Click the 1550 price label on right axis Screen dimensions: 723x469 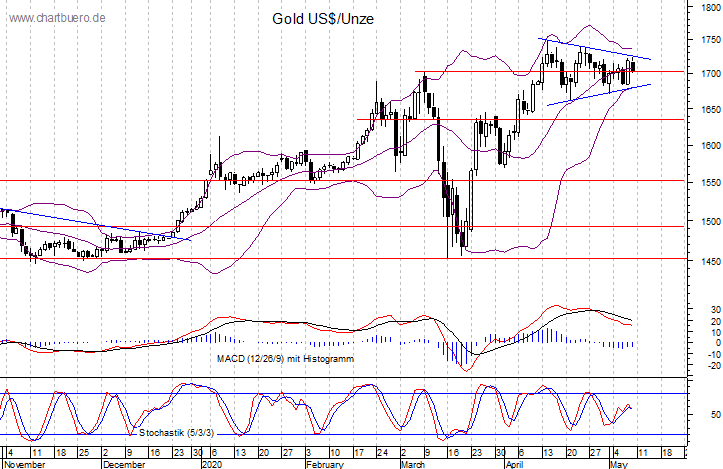711,183
